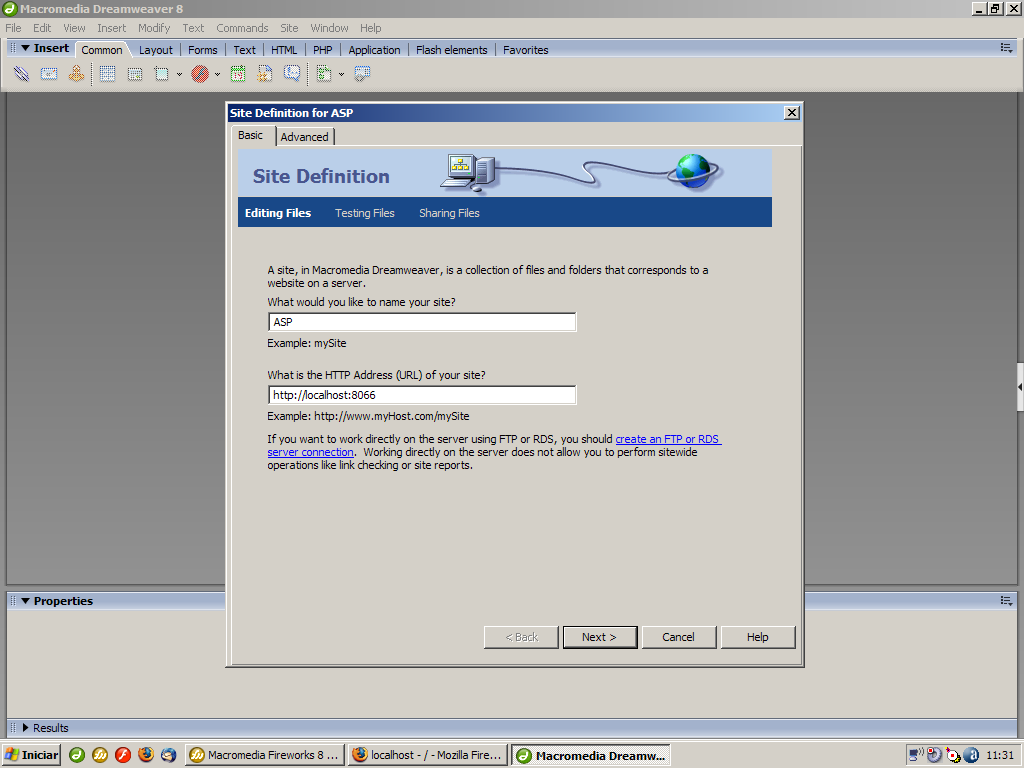The width and height of the screenshot is (1024, 768).
Task: Open the Insert panel options menu
Action: pos(1006,48)
